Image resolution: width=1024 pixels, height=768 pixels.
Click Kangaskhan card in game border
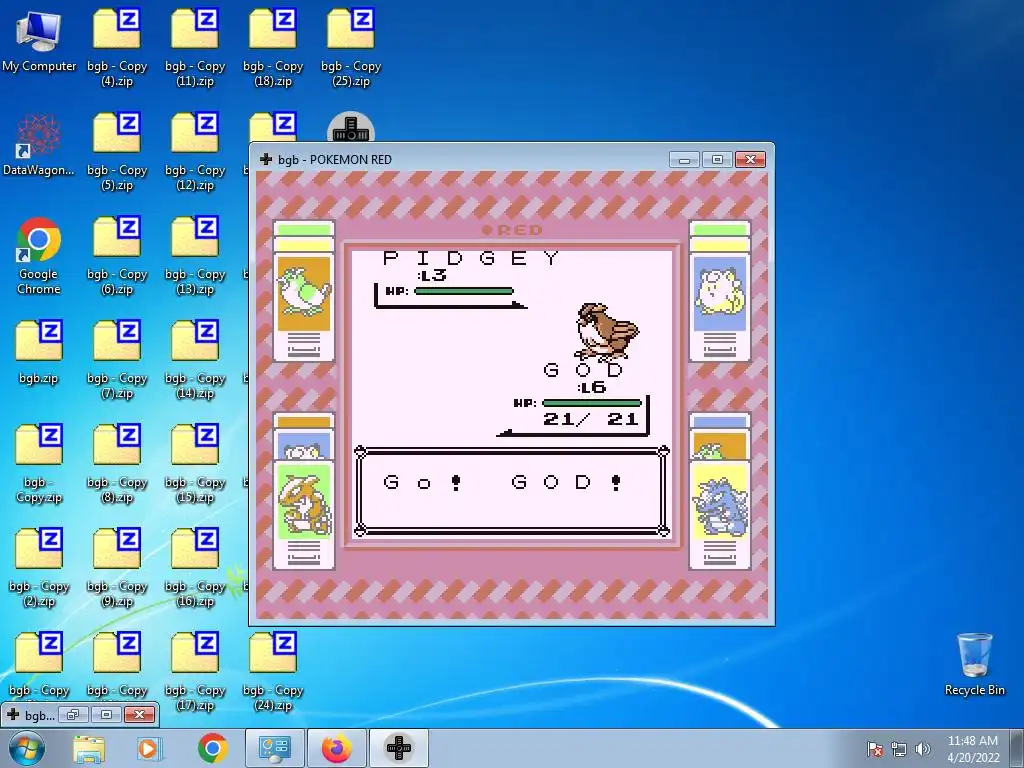tap(304, 500)
